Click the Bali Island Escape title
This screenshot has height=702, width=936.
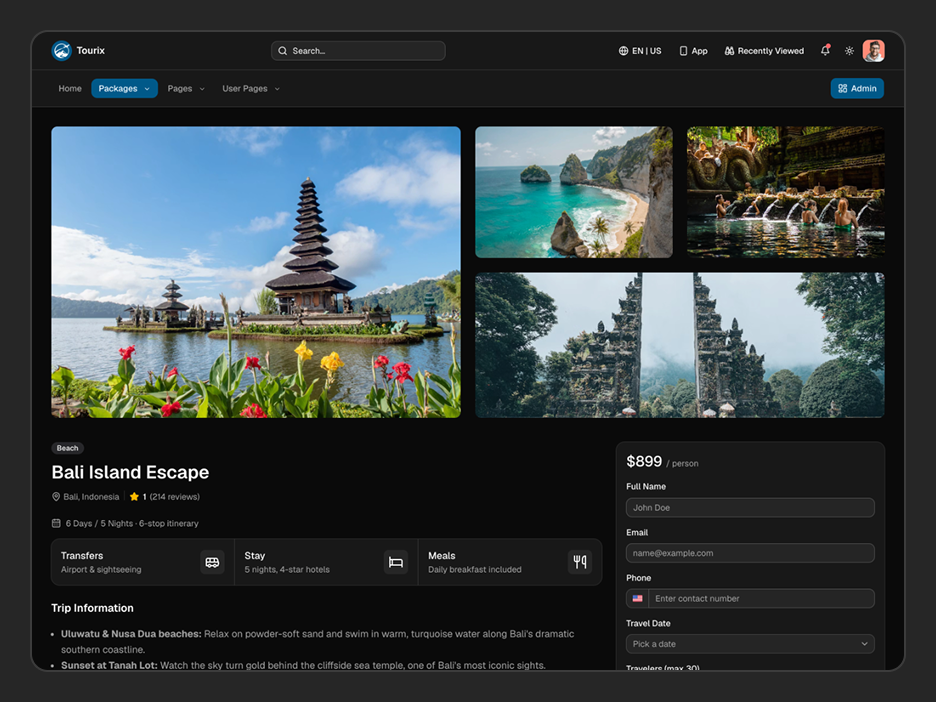click(130, 472)
